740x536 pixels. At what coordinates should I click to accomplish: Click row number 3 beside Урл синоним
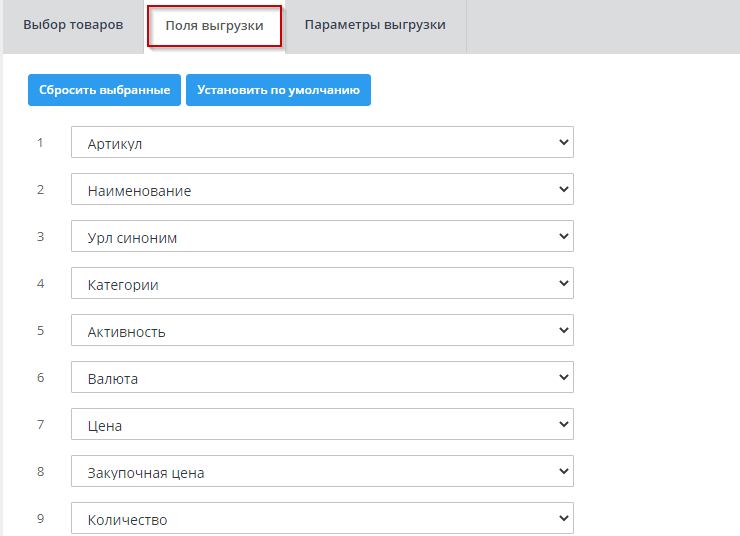41,236
